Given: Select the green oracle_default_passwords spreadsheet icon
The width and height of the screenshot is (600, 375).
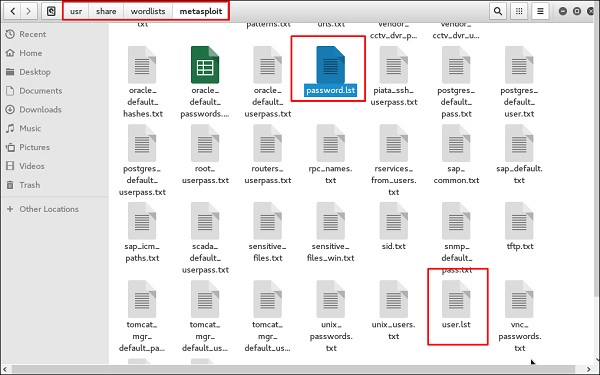Looking at the screenshot, I should click(x=205, y=65).
